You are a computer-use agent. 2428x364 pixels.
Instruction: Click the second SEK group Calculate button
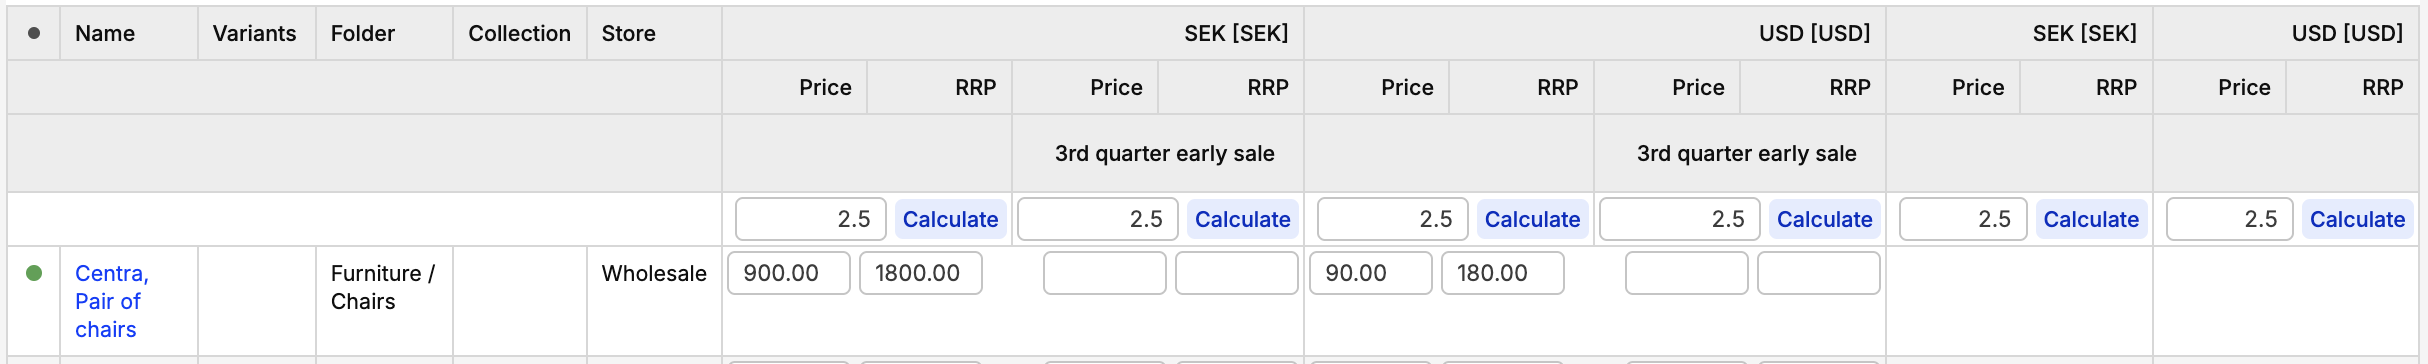2091,219
